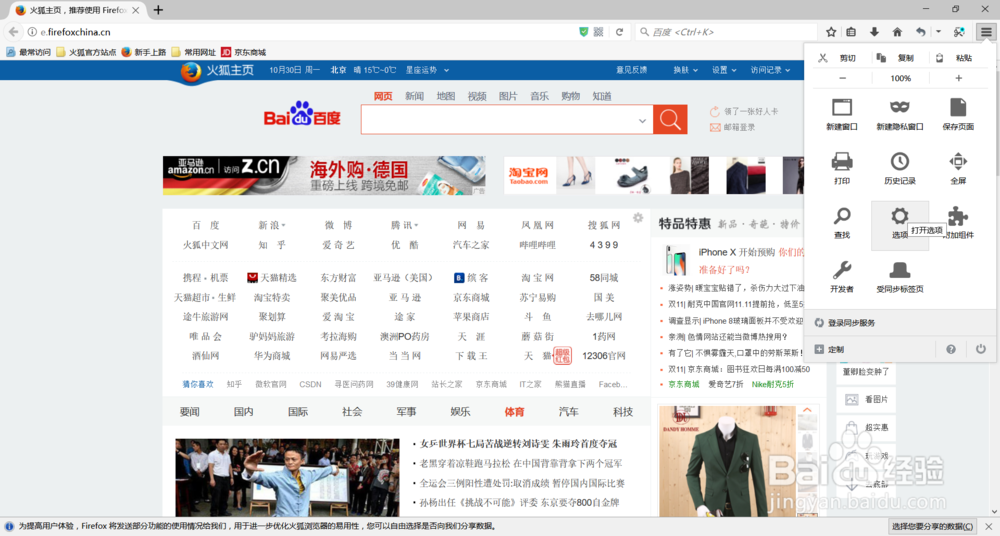Zoom in with plus button
This screenshot has width=1000, height=536.
(x=959, y=78)
